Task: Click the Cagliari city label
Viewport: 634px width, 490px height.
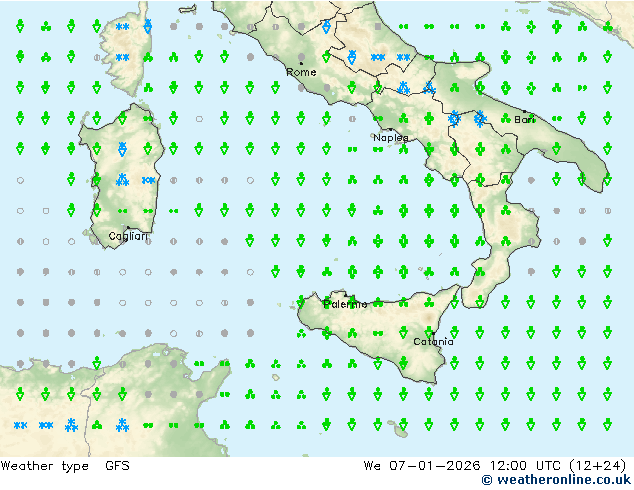Action: pyautogui.click(x=128, y=236)
